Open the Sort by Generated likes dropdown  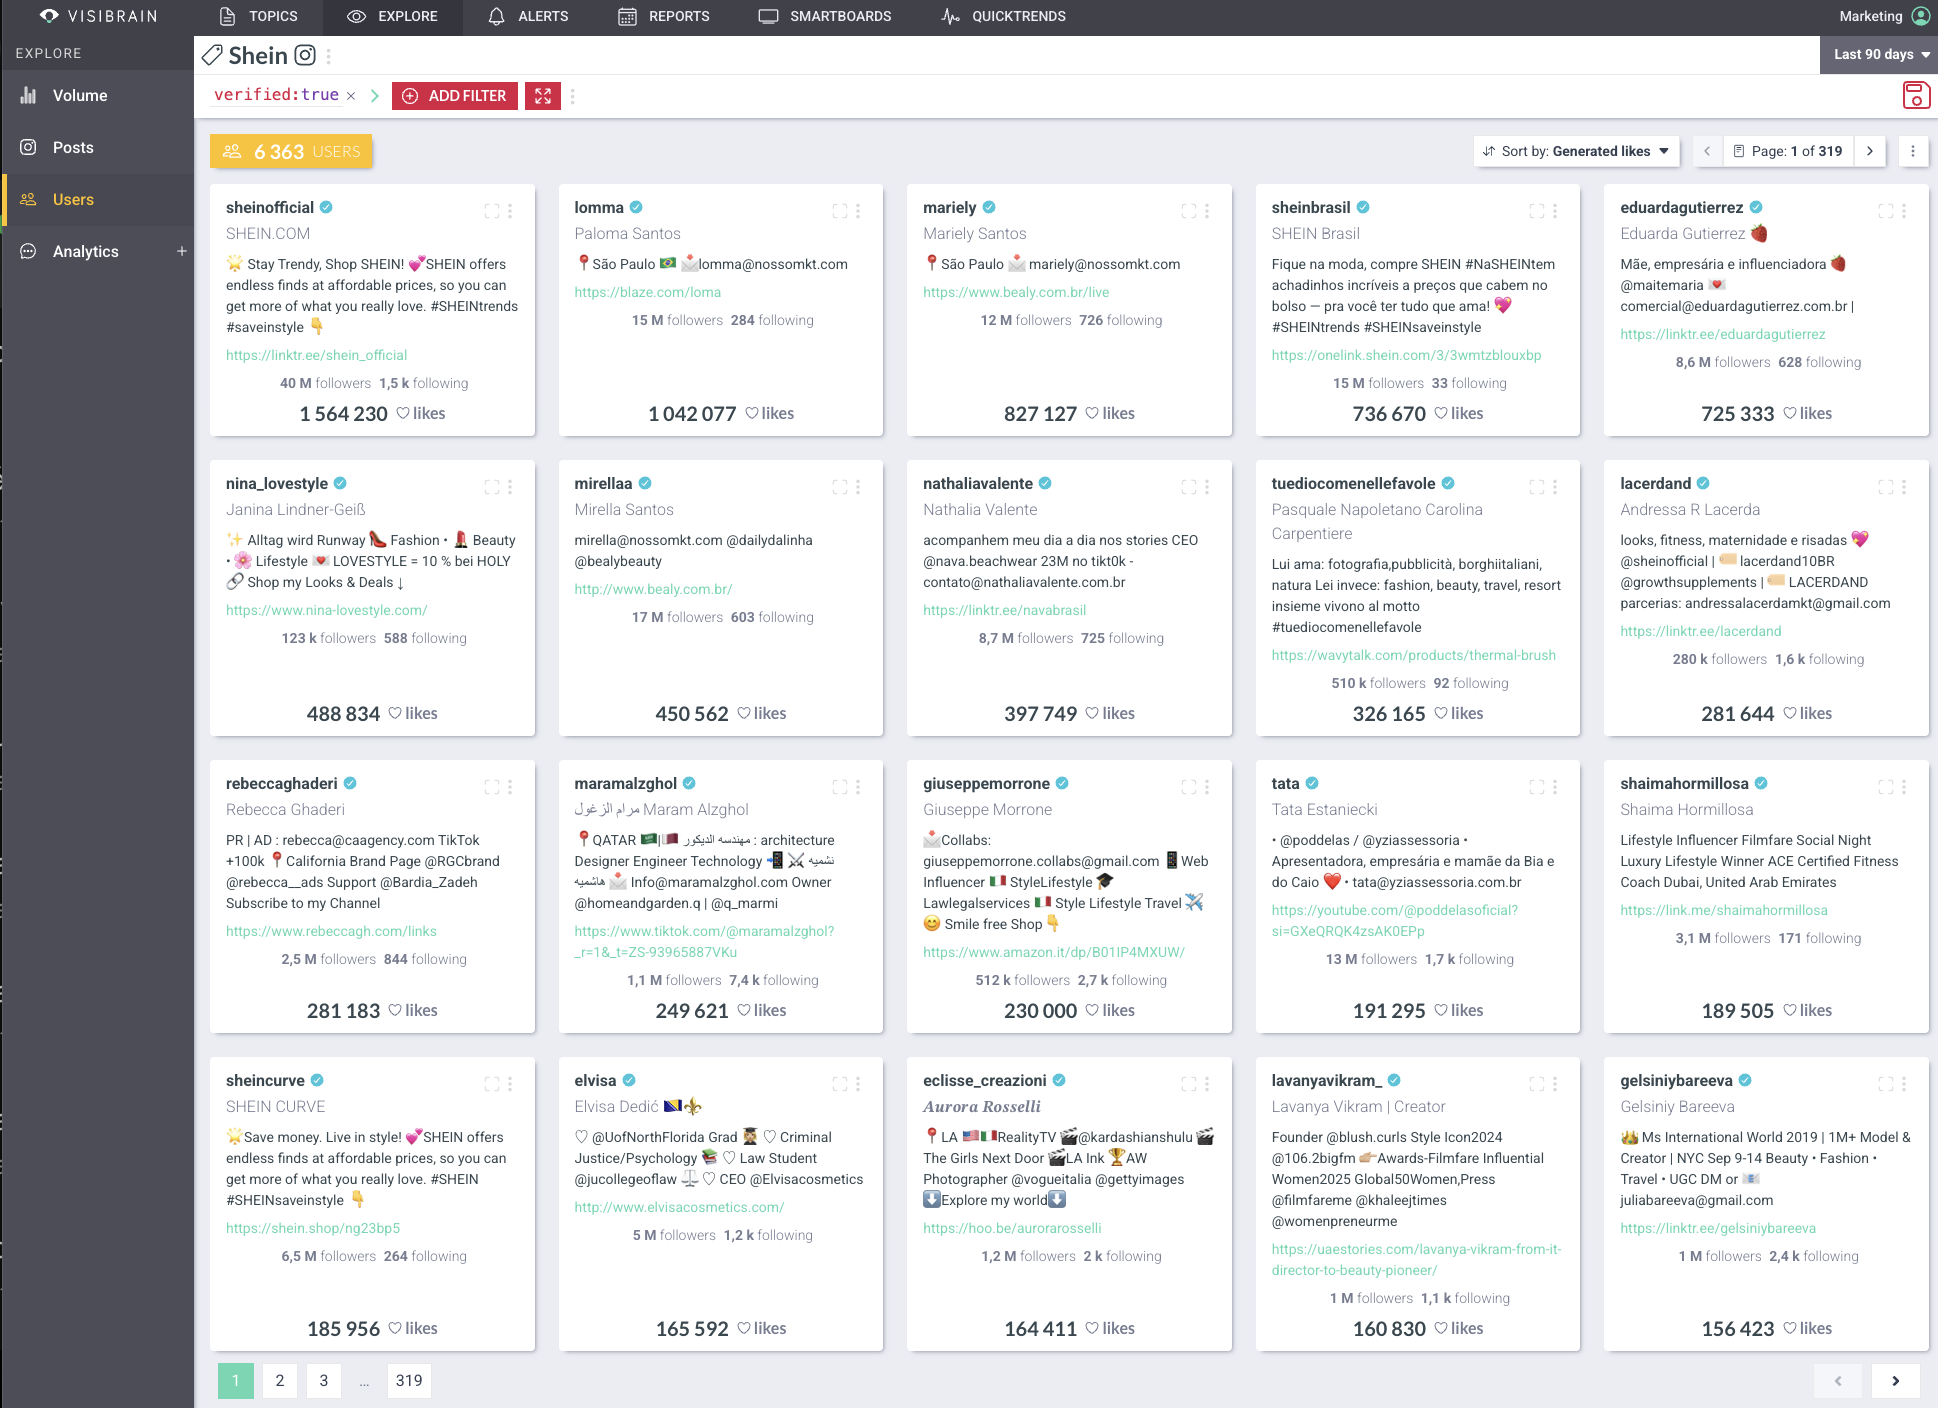click(x=1576, y=151)
